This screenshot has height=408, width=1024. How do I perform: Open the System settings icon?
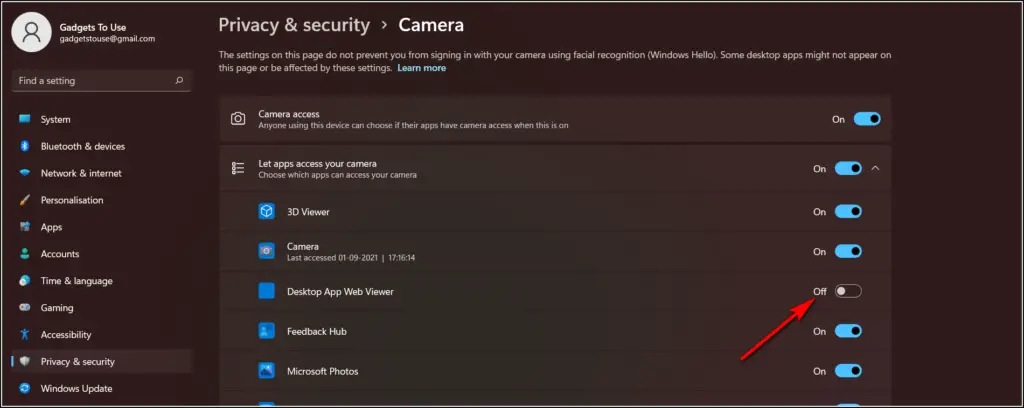(x=25, y=119)
